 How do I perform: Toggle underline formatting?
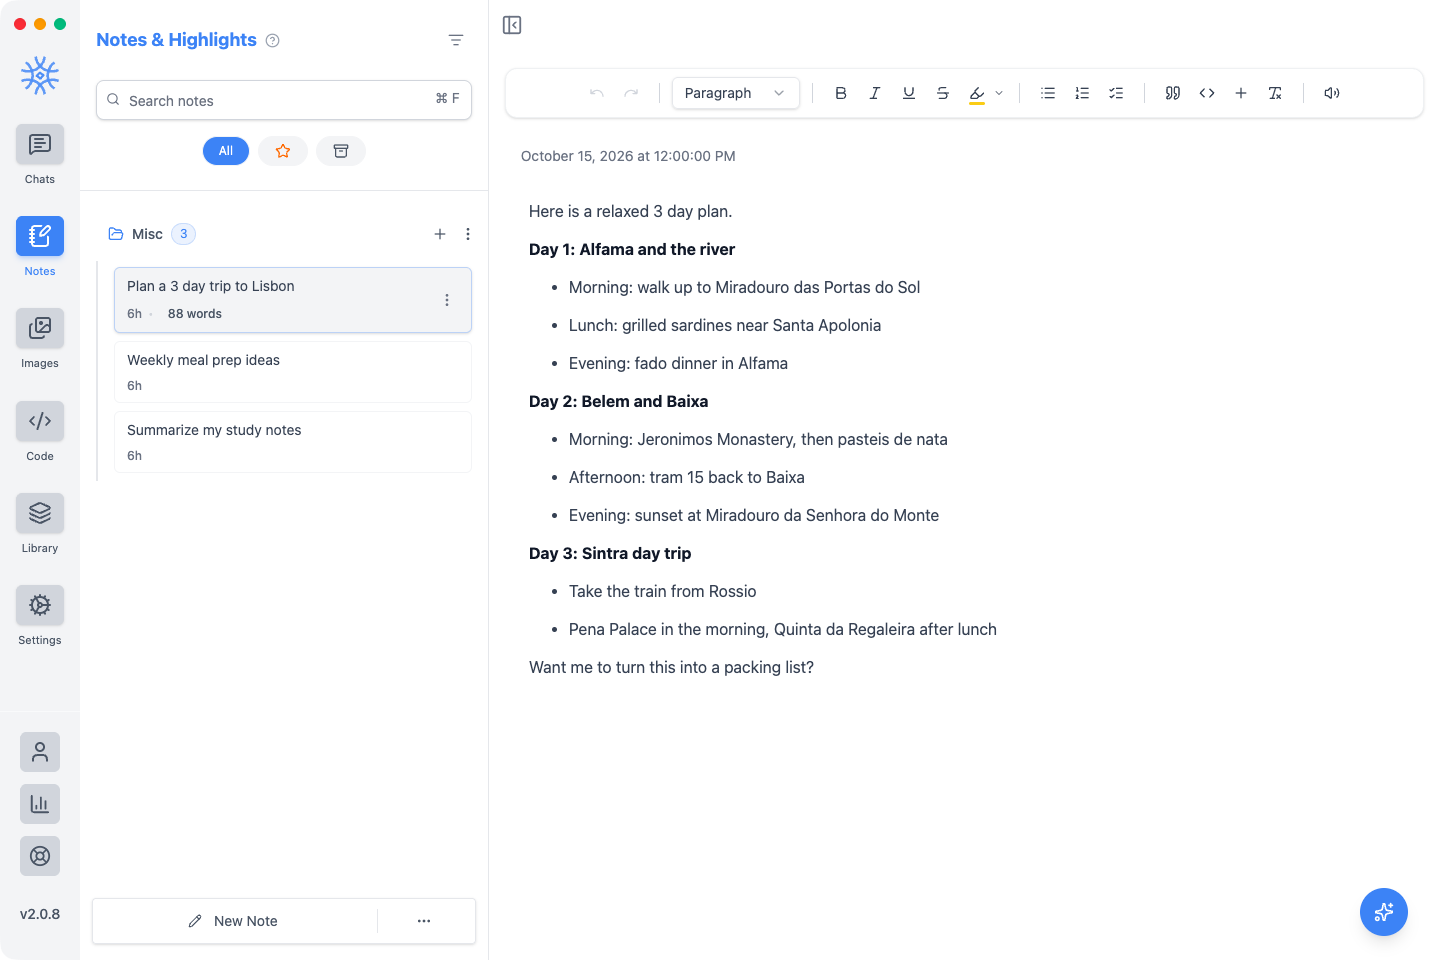(x=909, y=93)
